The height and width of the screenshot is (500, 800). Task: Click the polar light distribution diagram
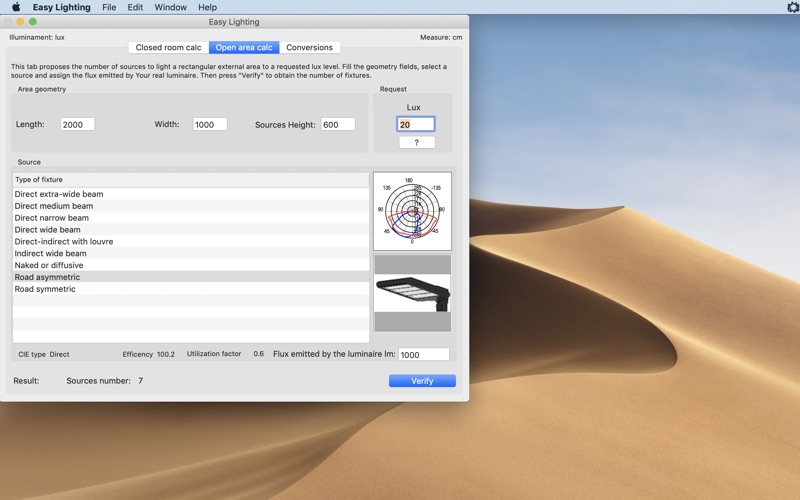click(x=412, y=211)
